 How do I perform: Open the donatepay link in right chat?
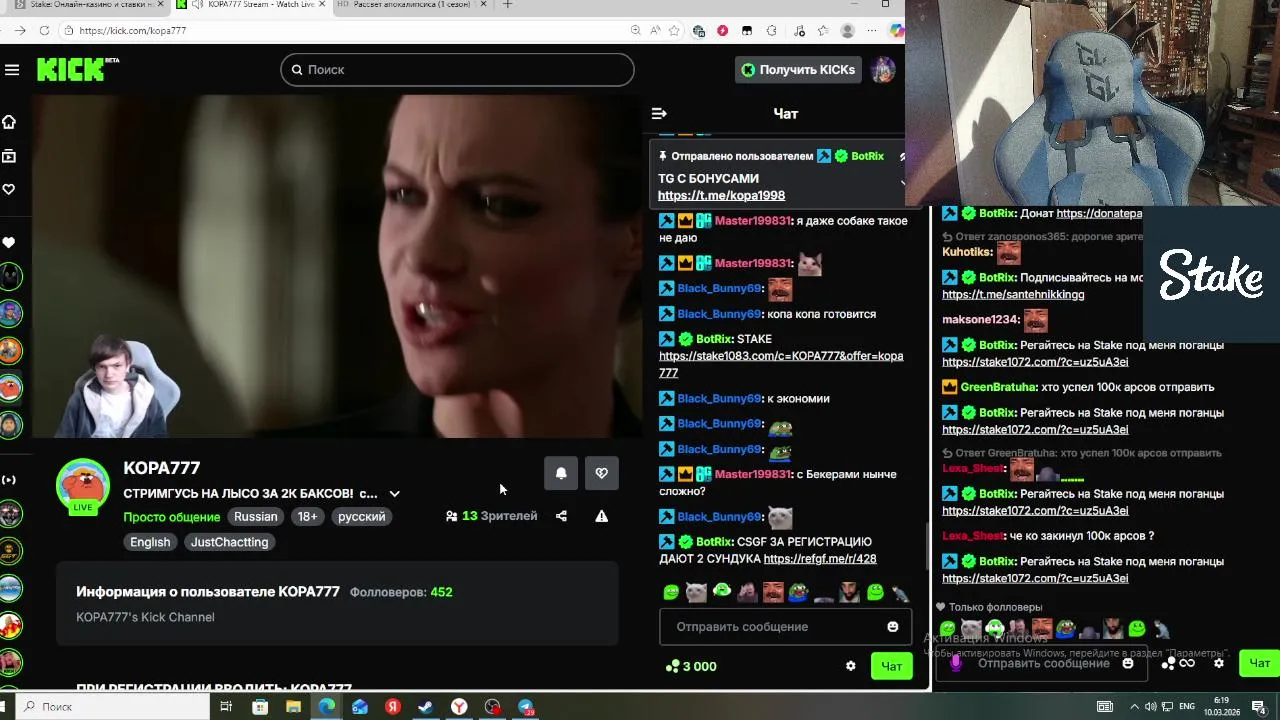coord(1099,214)
